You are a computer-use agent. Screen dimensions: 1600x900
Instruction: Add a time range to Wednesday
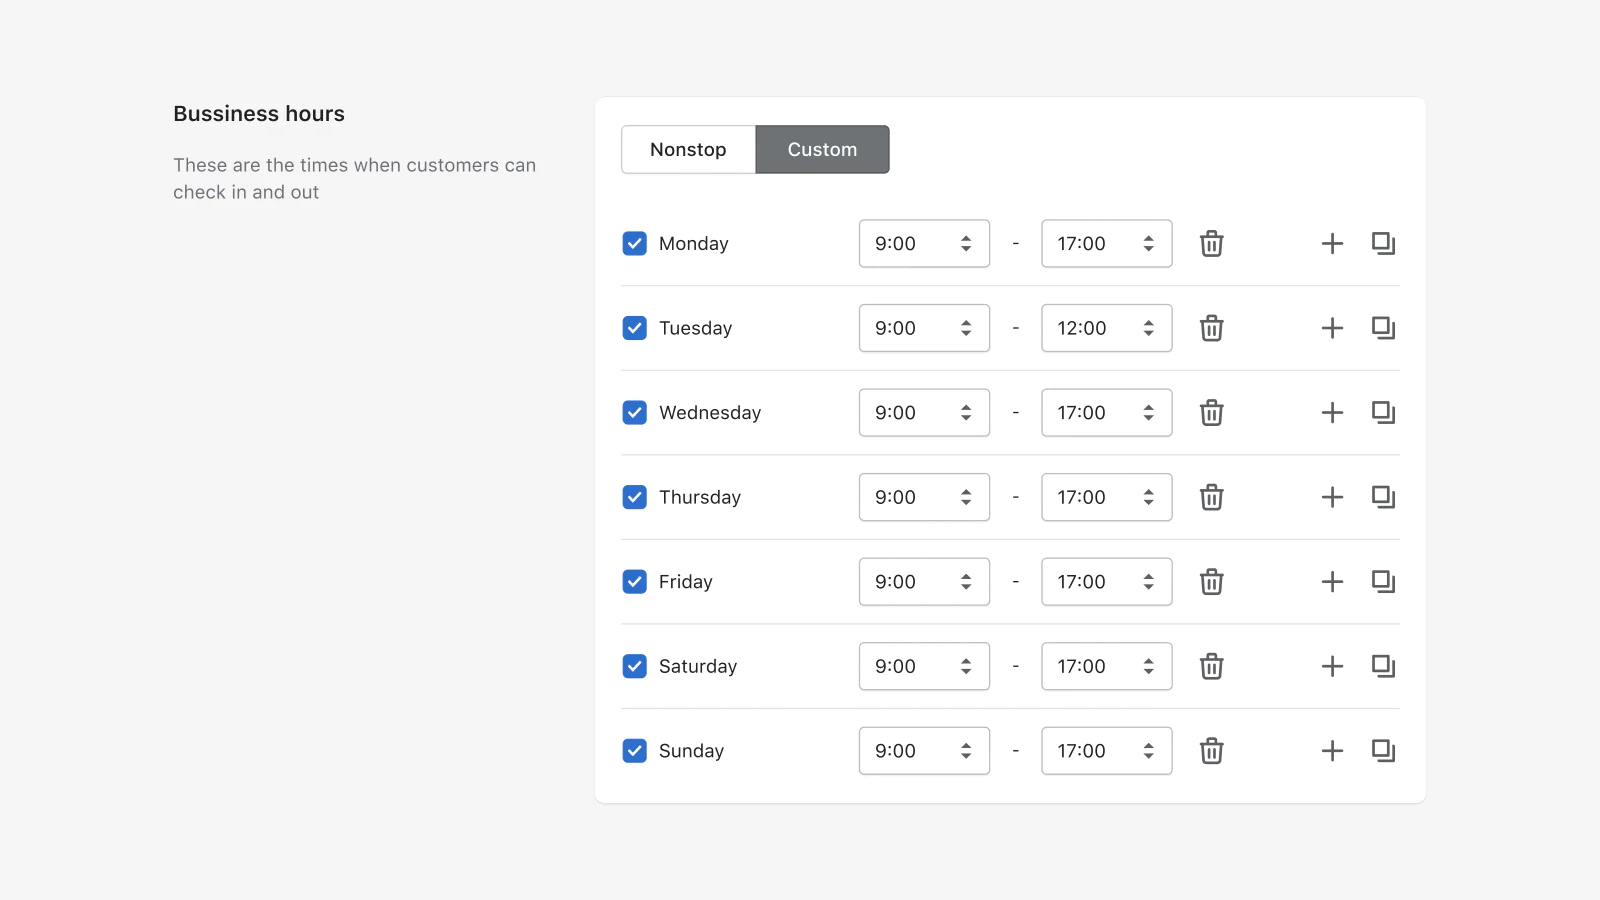click(x=1332, y=413)
